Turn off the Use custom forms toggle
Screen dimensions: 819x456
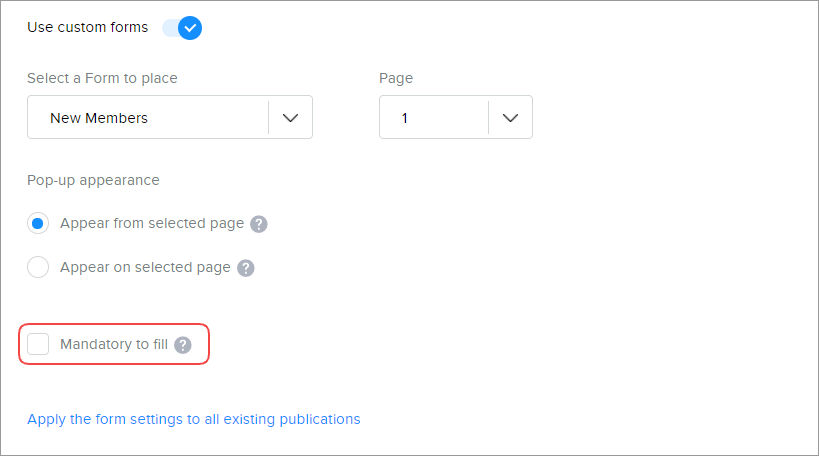click(182, 28)
